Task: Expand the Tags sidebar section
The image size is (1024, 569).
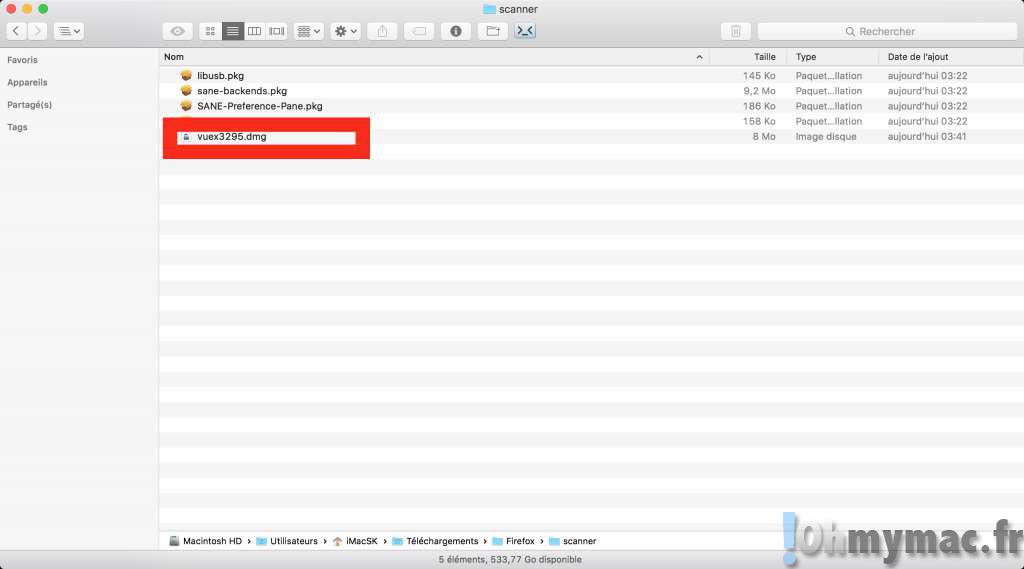Action: (x=17, y=127)
